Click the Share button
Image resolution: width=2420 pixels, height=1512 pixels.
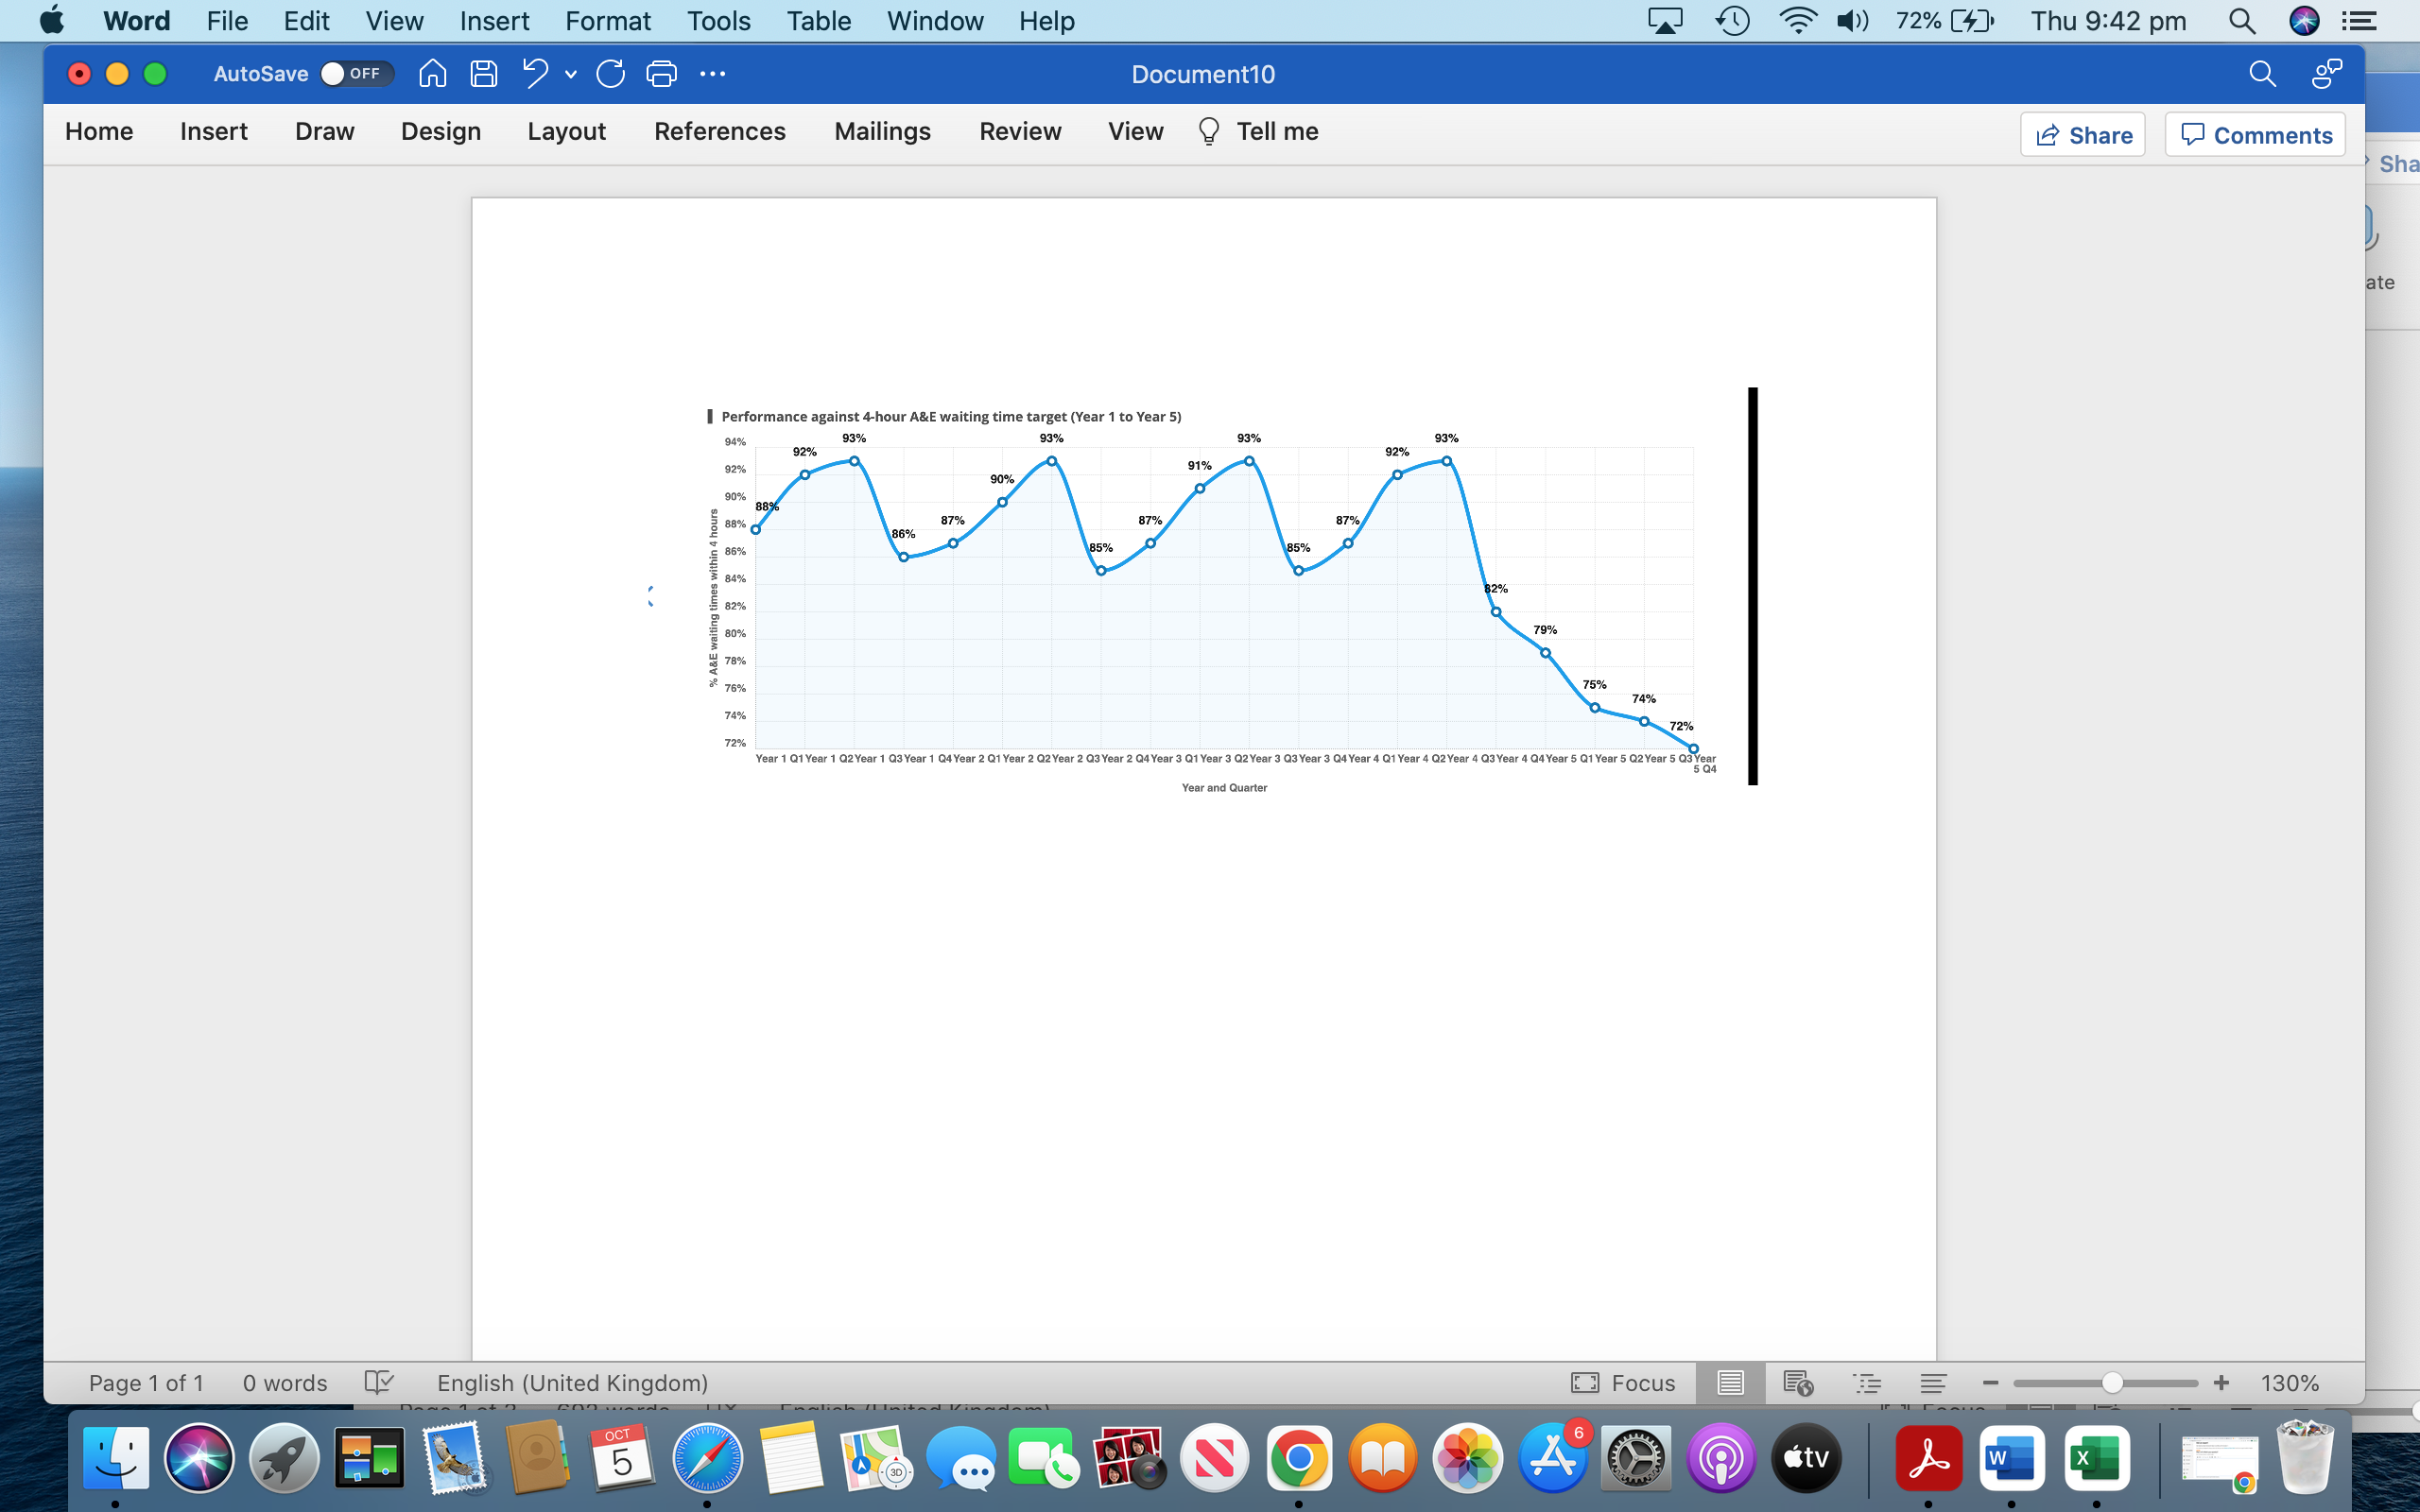[2082, 135]
